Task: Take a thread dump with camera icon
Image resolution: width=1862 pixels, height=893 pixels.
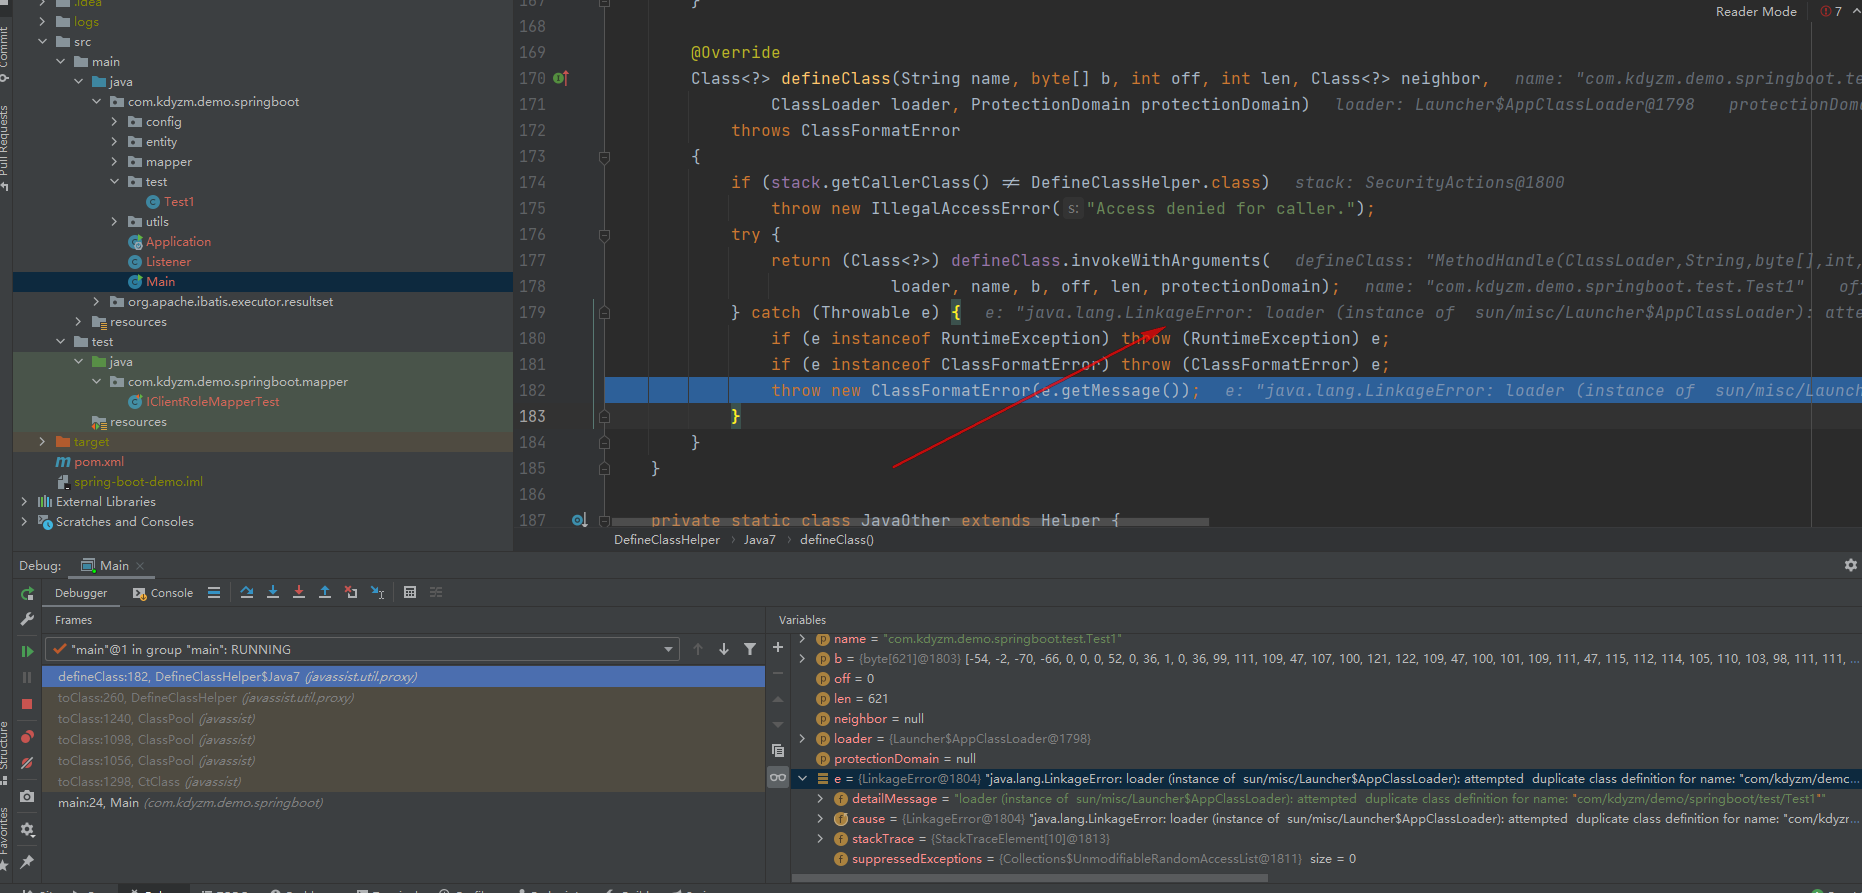Action: point(27,797)
